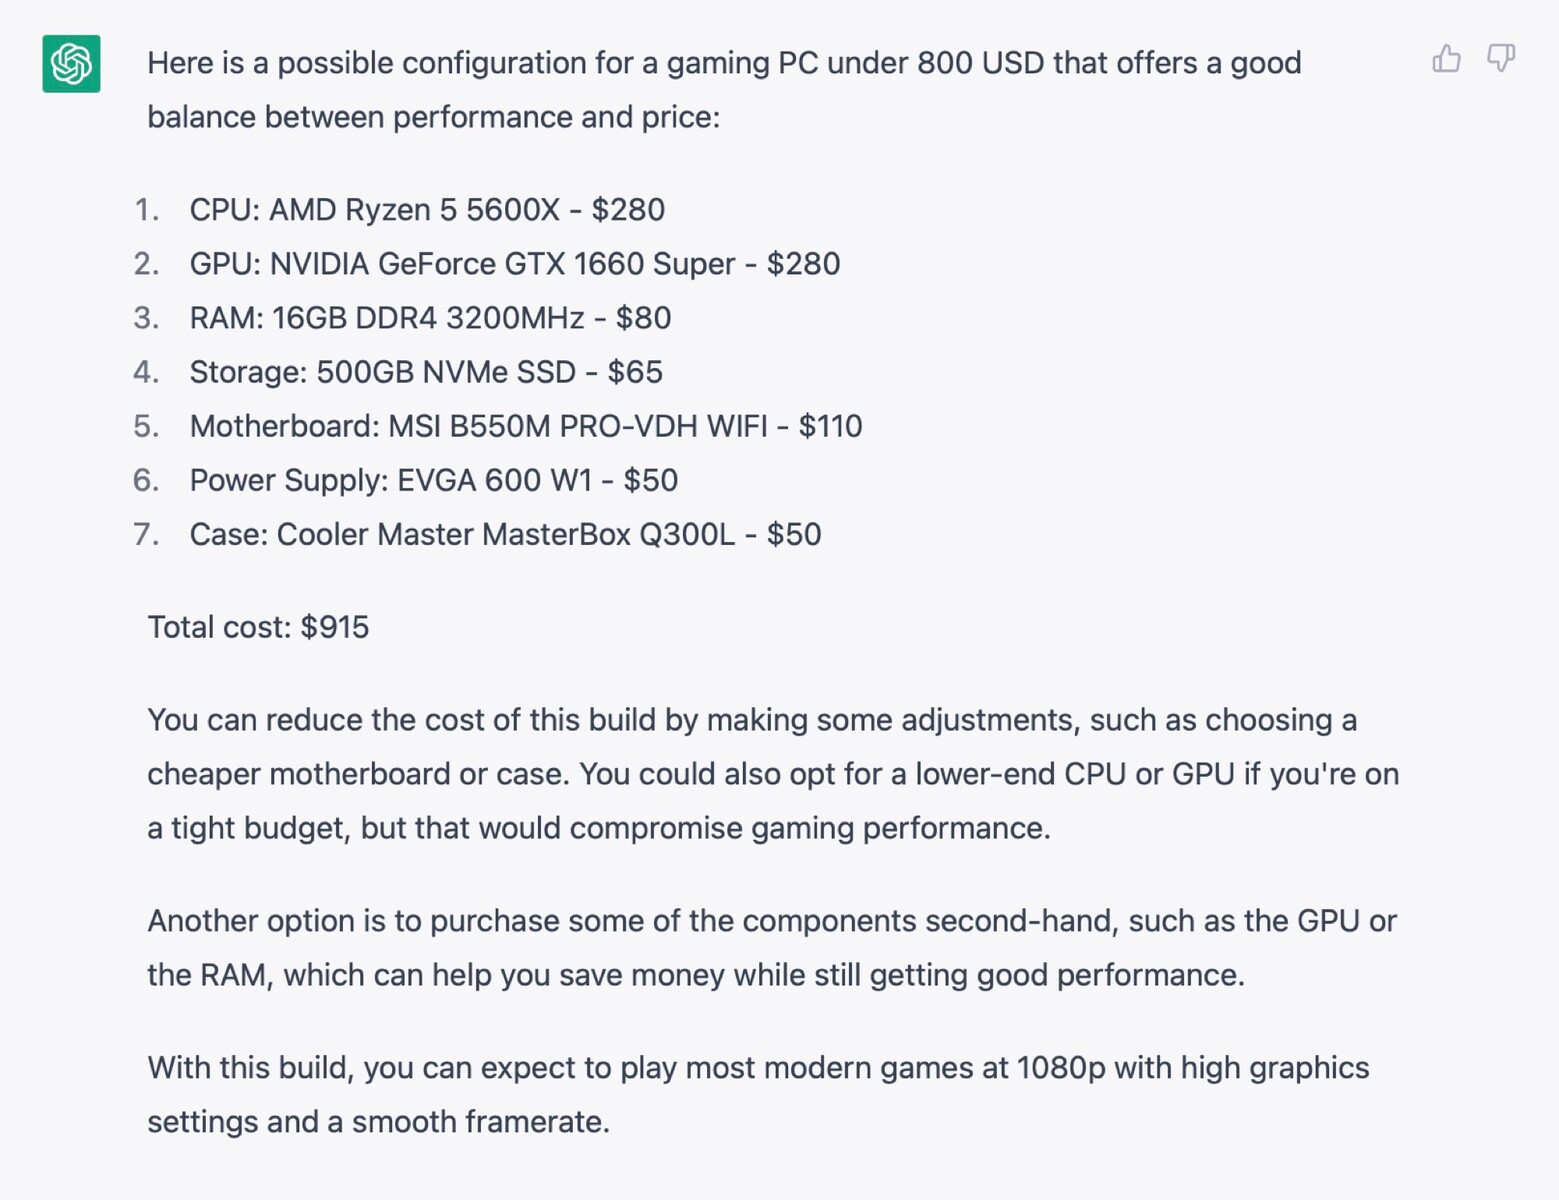This screenshot has height=1200, width=1559.
Task: Click the Cooler Master MasterBox Q300L case line
Action: click(505, 534)
